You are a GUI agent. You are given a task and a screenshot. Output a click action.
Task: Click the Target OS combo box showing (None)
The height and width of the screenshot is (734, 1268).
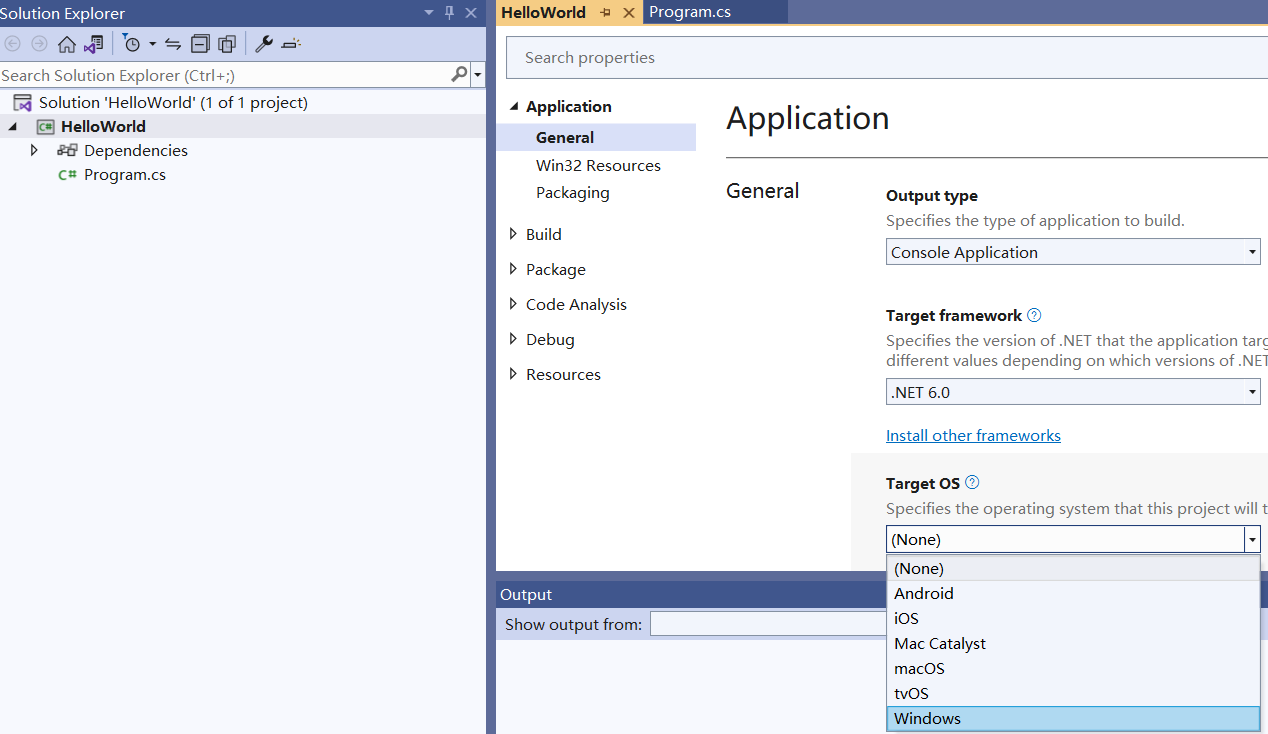tap(1073, 539)
